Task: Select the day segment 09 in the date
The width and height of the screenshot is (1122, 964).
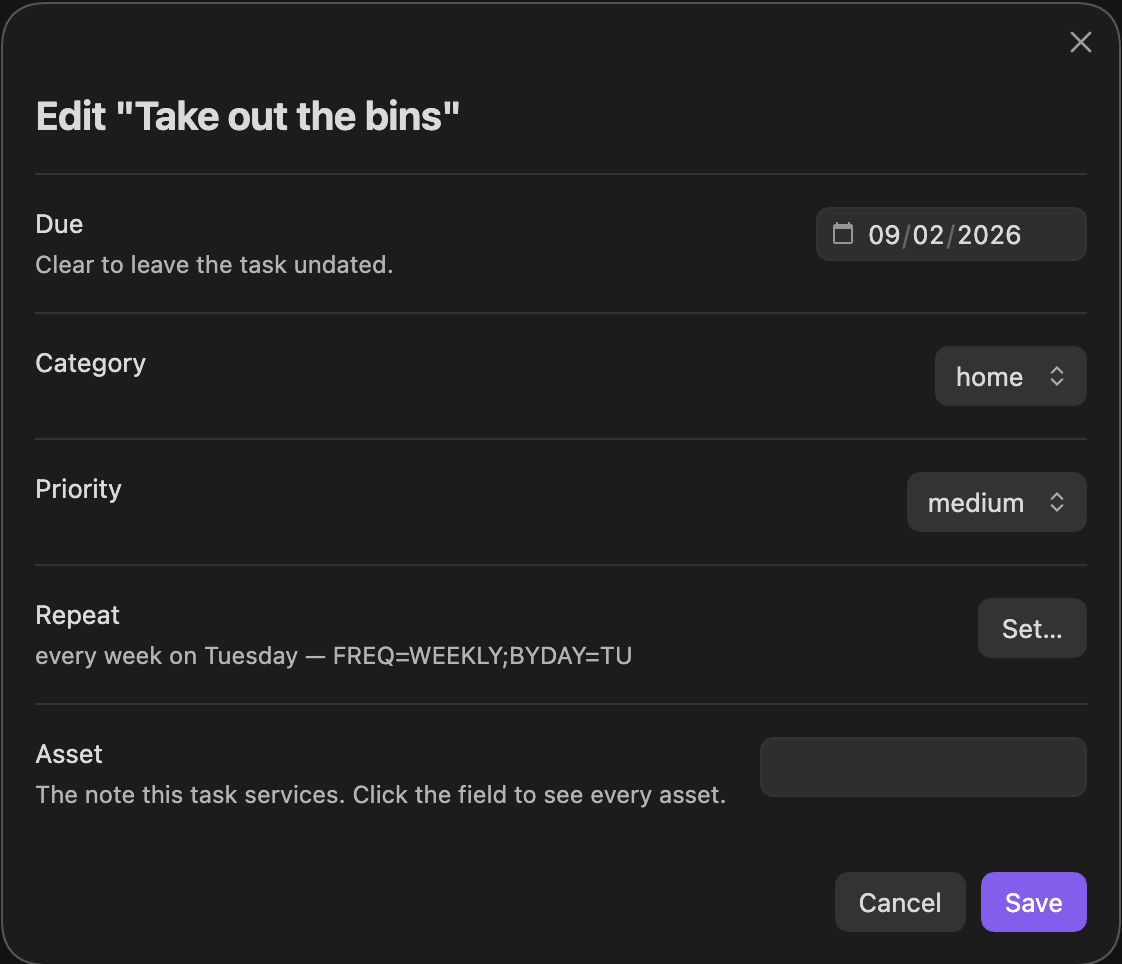Action: (884, 235)
